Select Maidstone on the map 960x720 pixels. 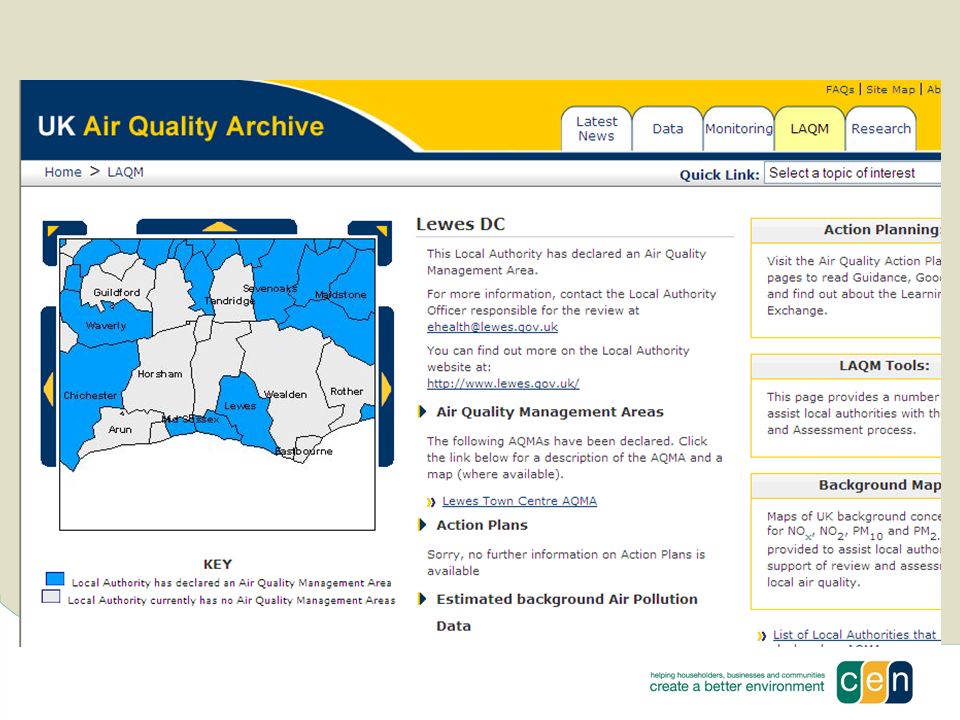(x=340, y=294)
